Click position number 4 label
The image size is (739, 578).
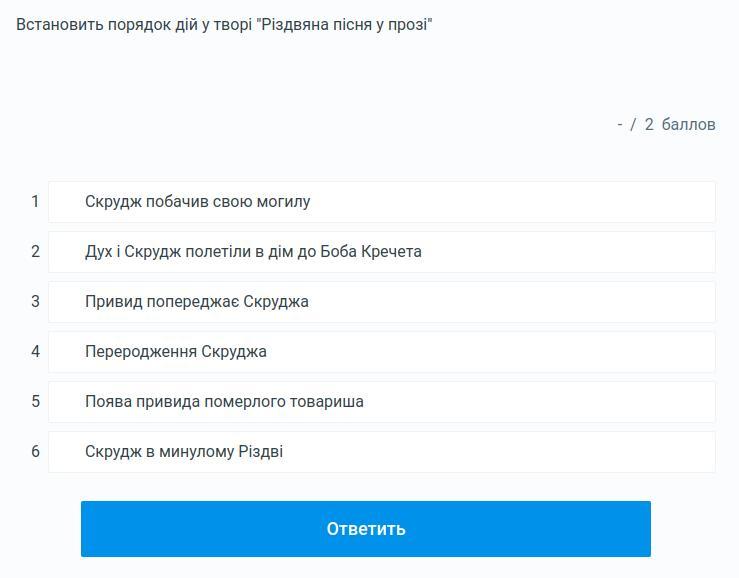pos(35,351)
